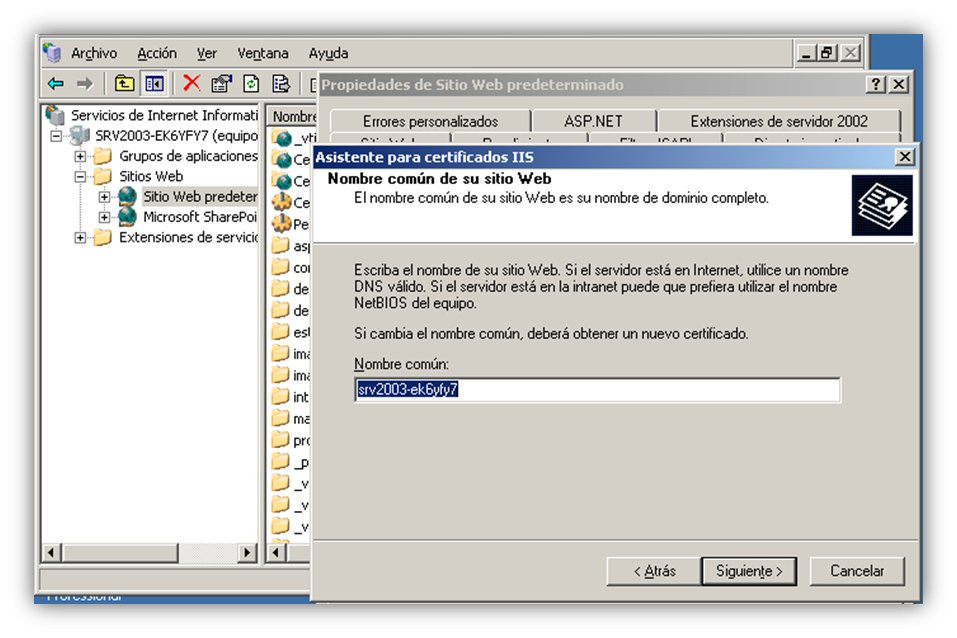This screenshot has height=638, width=957.
Task: Collapse the SRV2003-EK6YFY7 tree node
Action: click(x=56, y=136)
